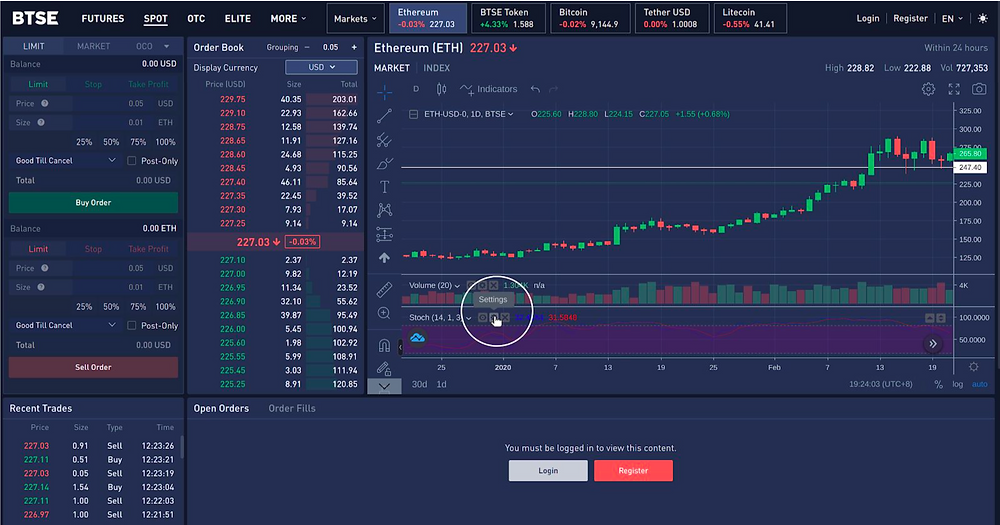Increase order book grouping with plus
Screen dimensions: 1000x525
click(x=354, y=47)
